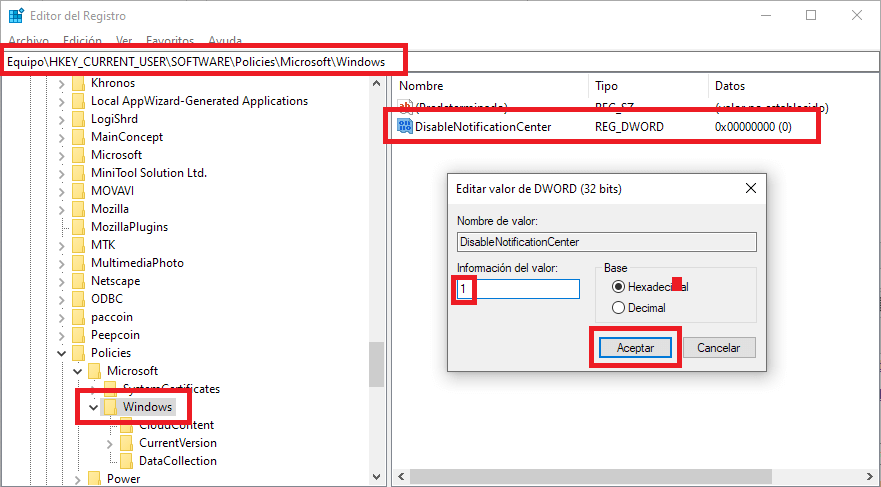Collapse the Policies tree node
Viewport: 881px width, 487px height.
coord(61,353)
